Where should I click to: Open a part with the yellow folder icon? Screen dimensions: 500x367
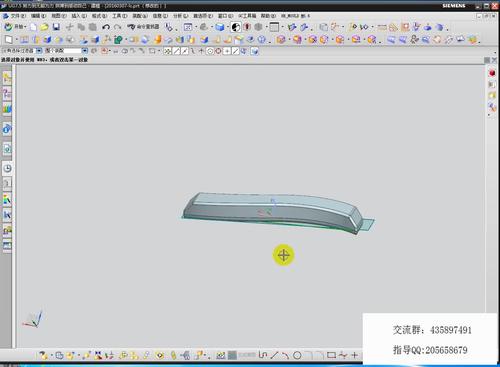tap(45, 27)
